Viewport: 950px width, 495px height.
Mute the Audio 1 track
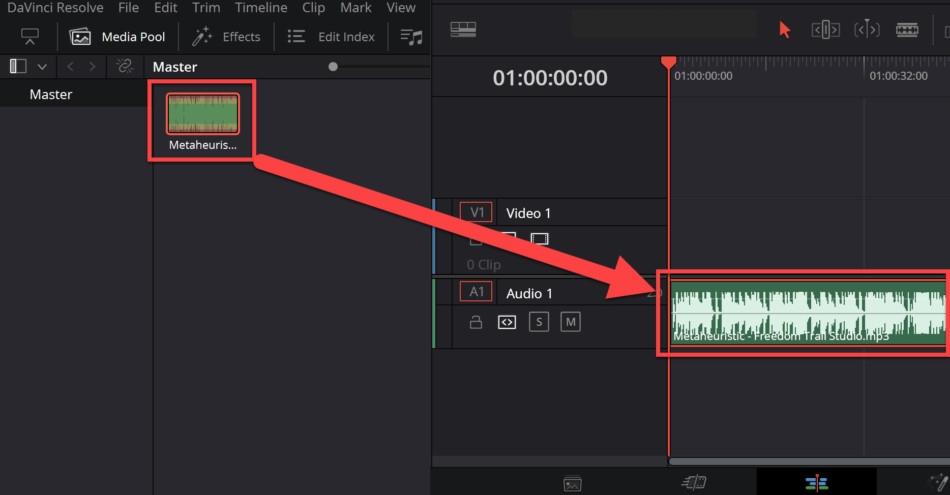coord(570,322)
